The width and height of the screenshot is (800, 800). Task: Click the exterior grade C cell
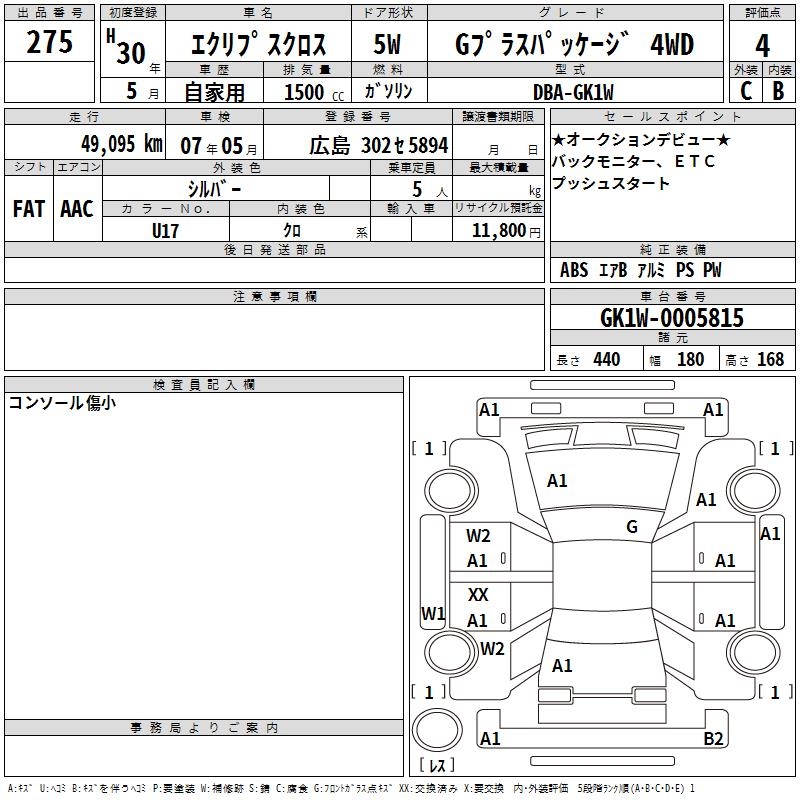point(745,91)
